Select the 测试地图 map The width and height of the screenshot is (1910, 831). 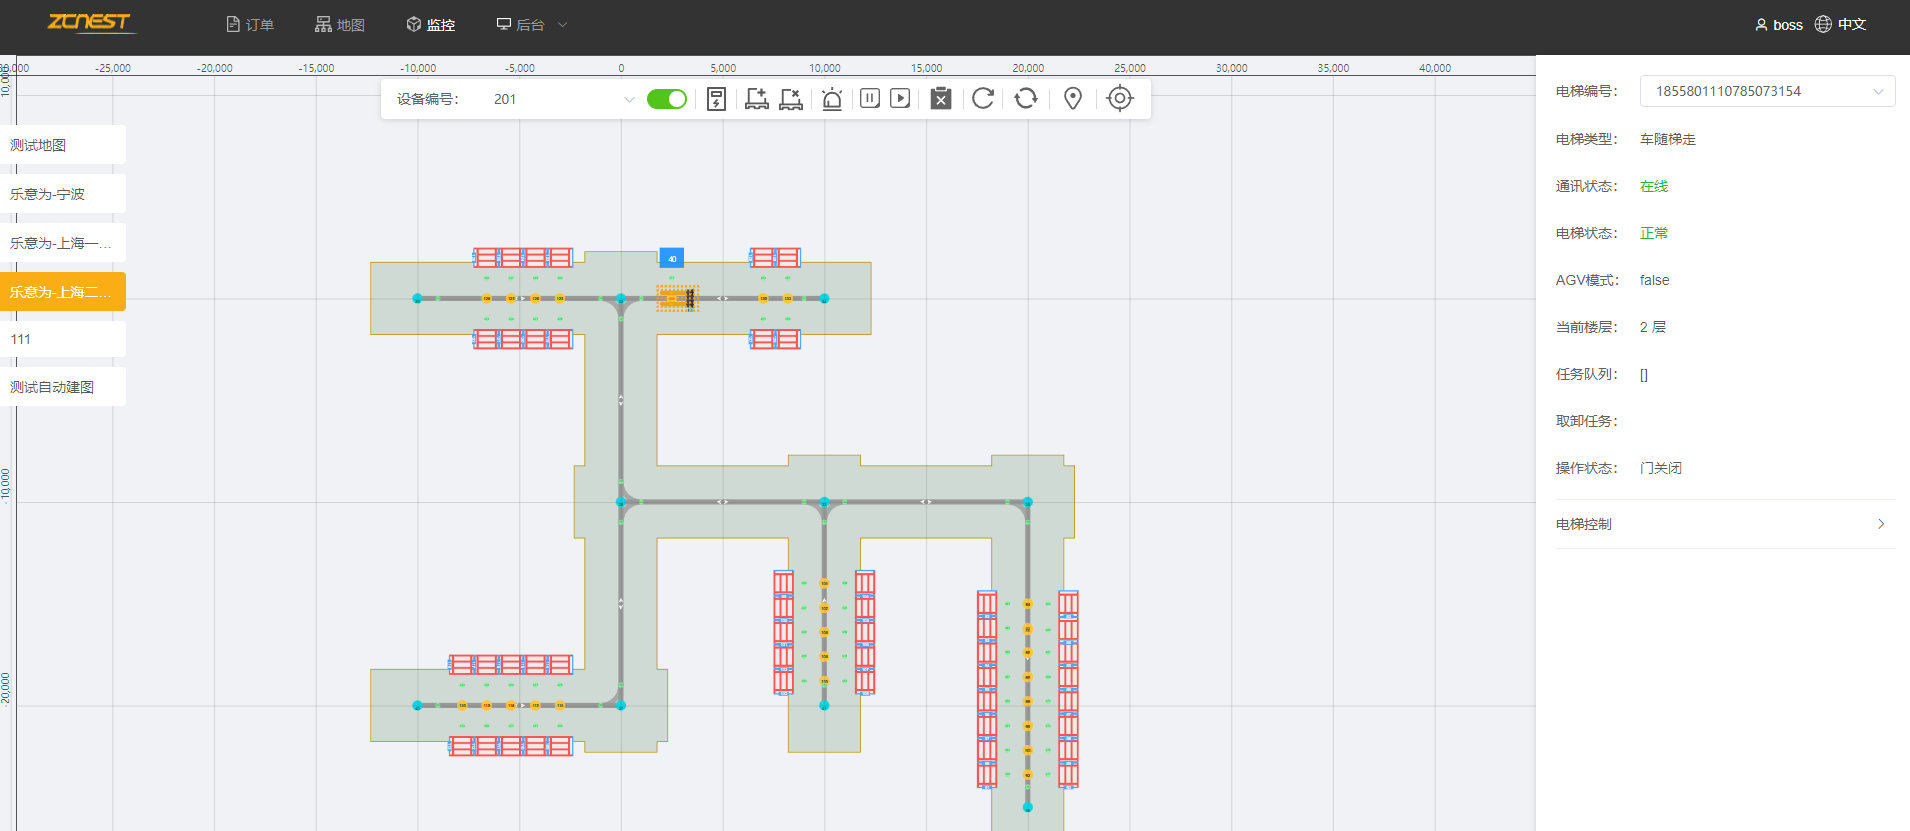click(63, 145)
